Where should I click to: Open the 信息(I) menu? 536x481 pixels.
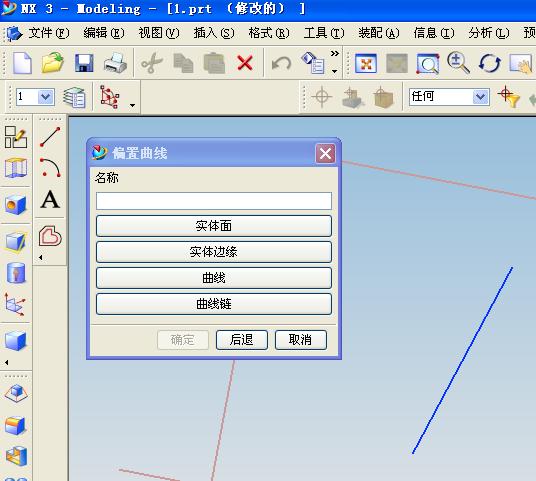pyautogui.click(x=434, y=33)
